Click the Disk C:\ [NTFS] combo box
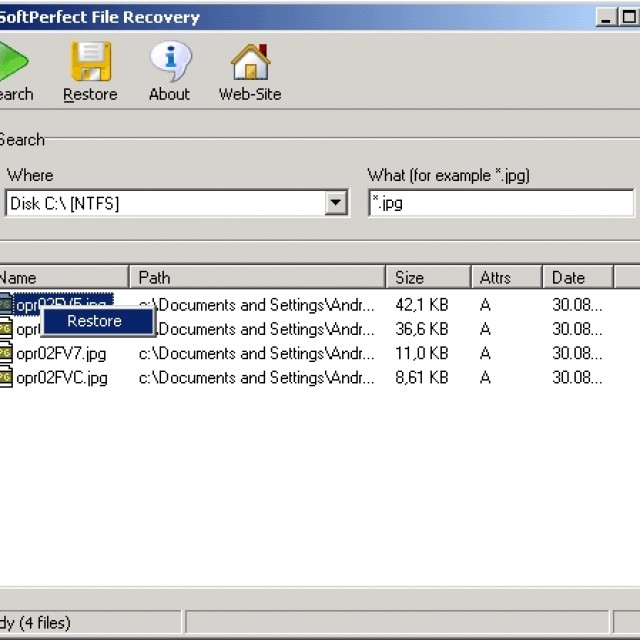 tap(165, 204)
